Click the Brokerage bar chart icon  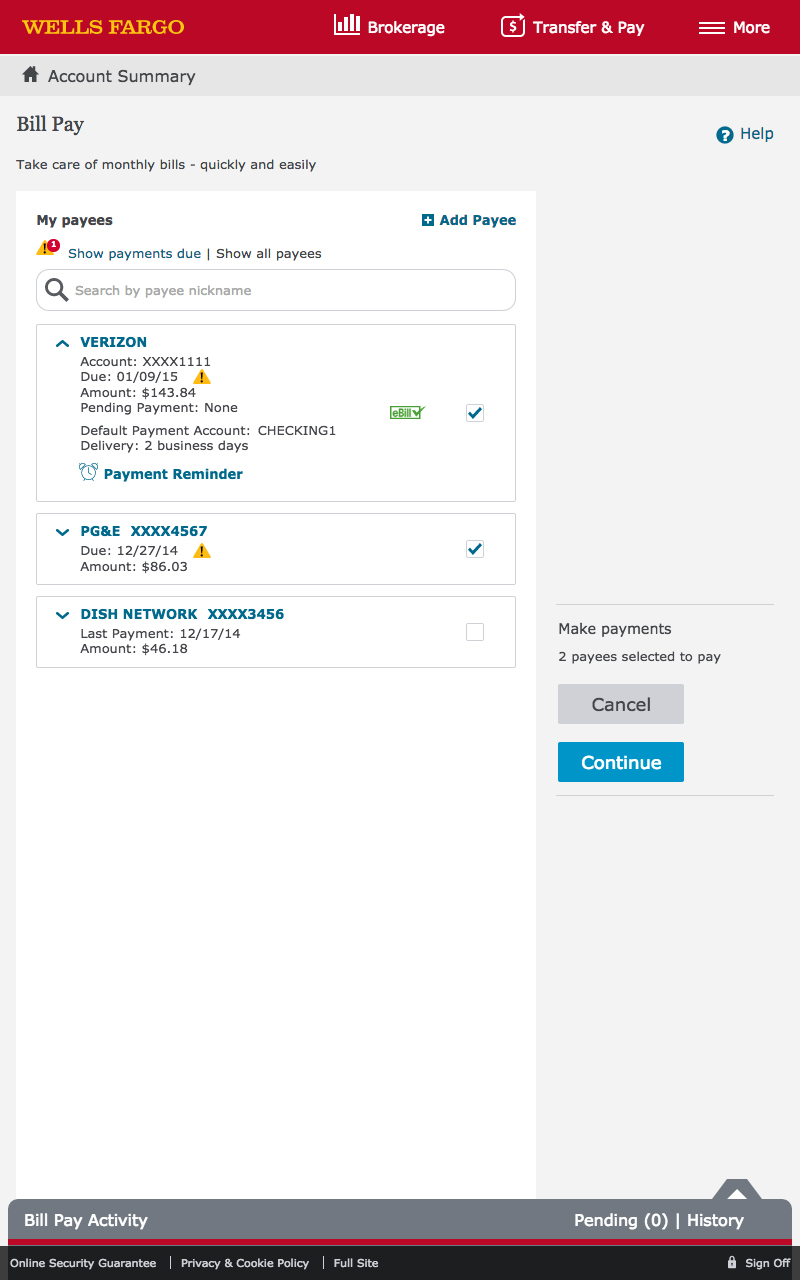pyautogui.click(x=347, y=25)
